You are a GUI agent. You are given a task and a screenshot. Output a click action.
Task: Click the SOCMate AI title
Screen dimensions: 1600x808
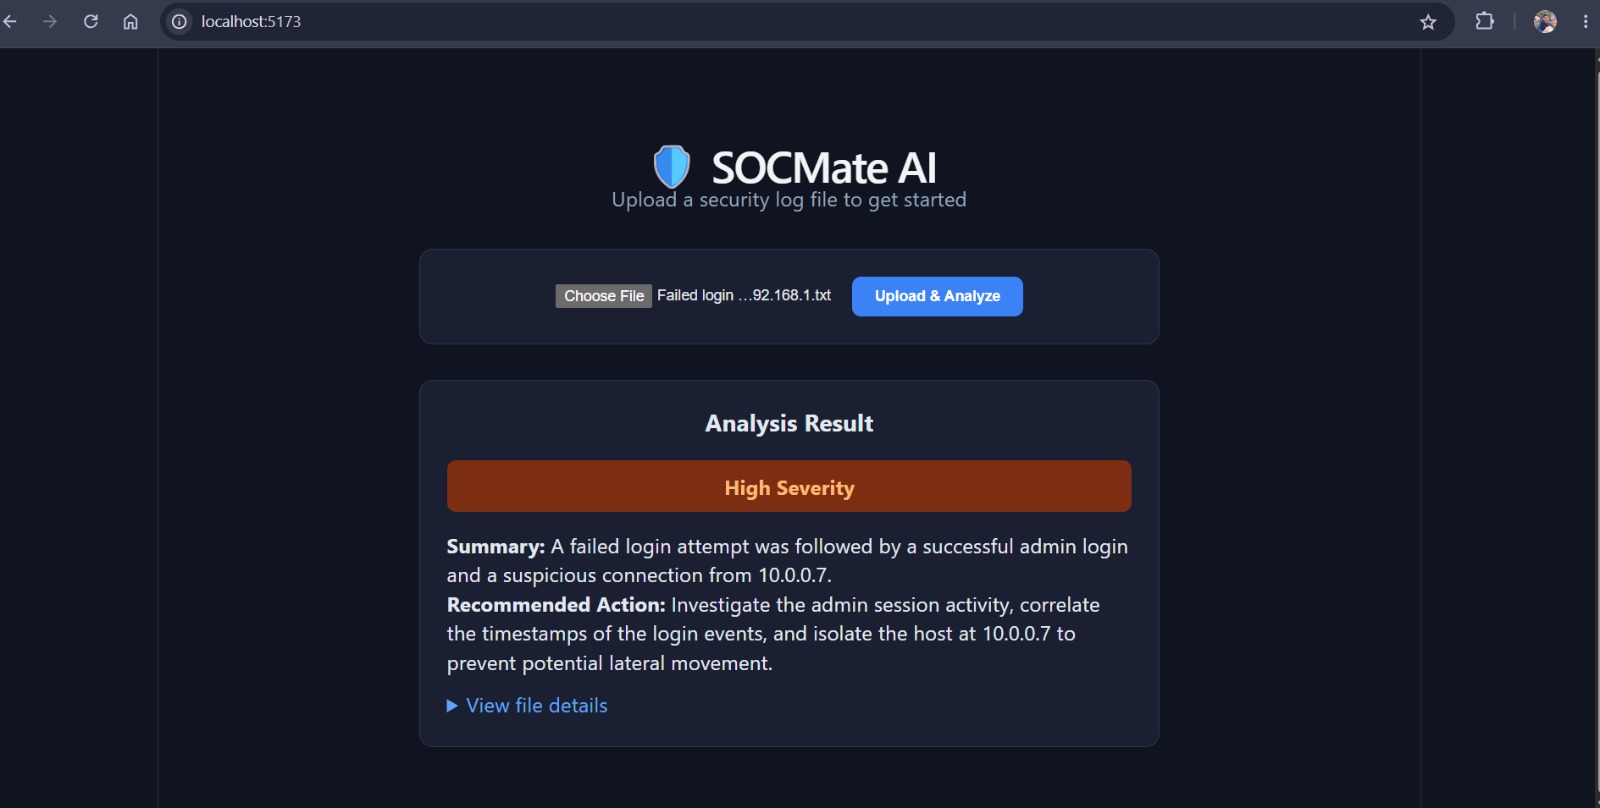824,168
